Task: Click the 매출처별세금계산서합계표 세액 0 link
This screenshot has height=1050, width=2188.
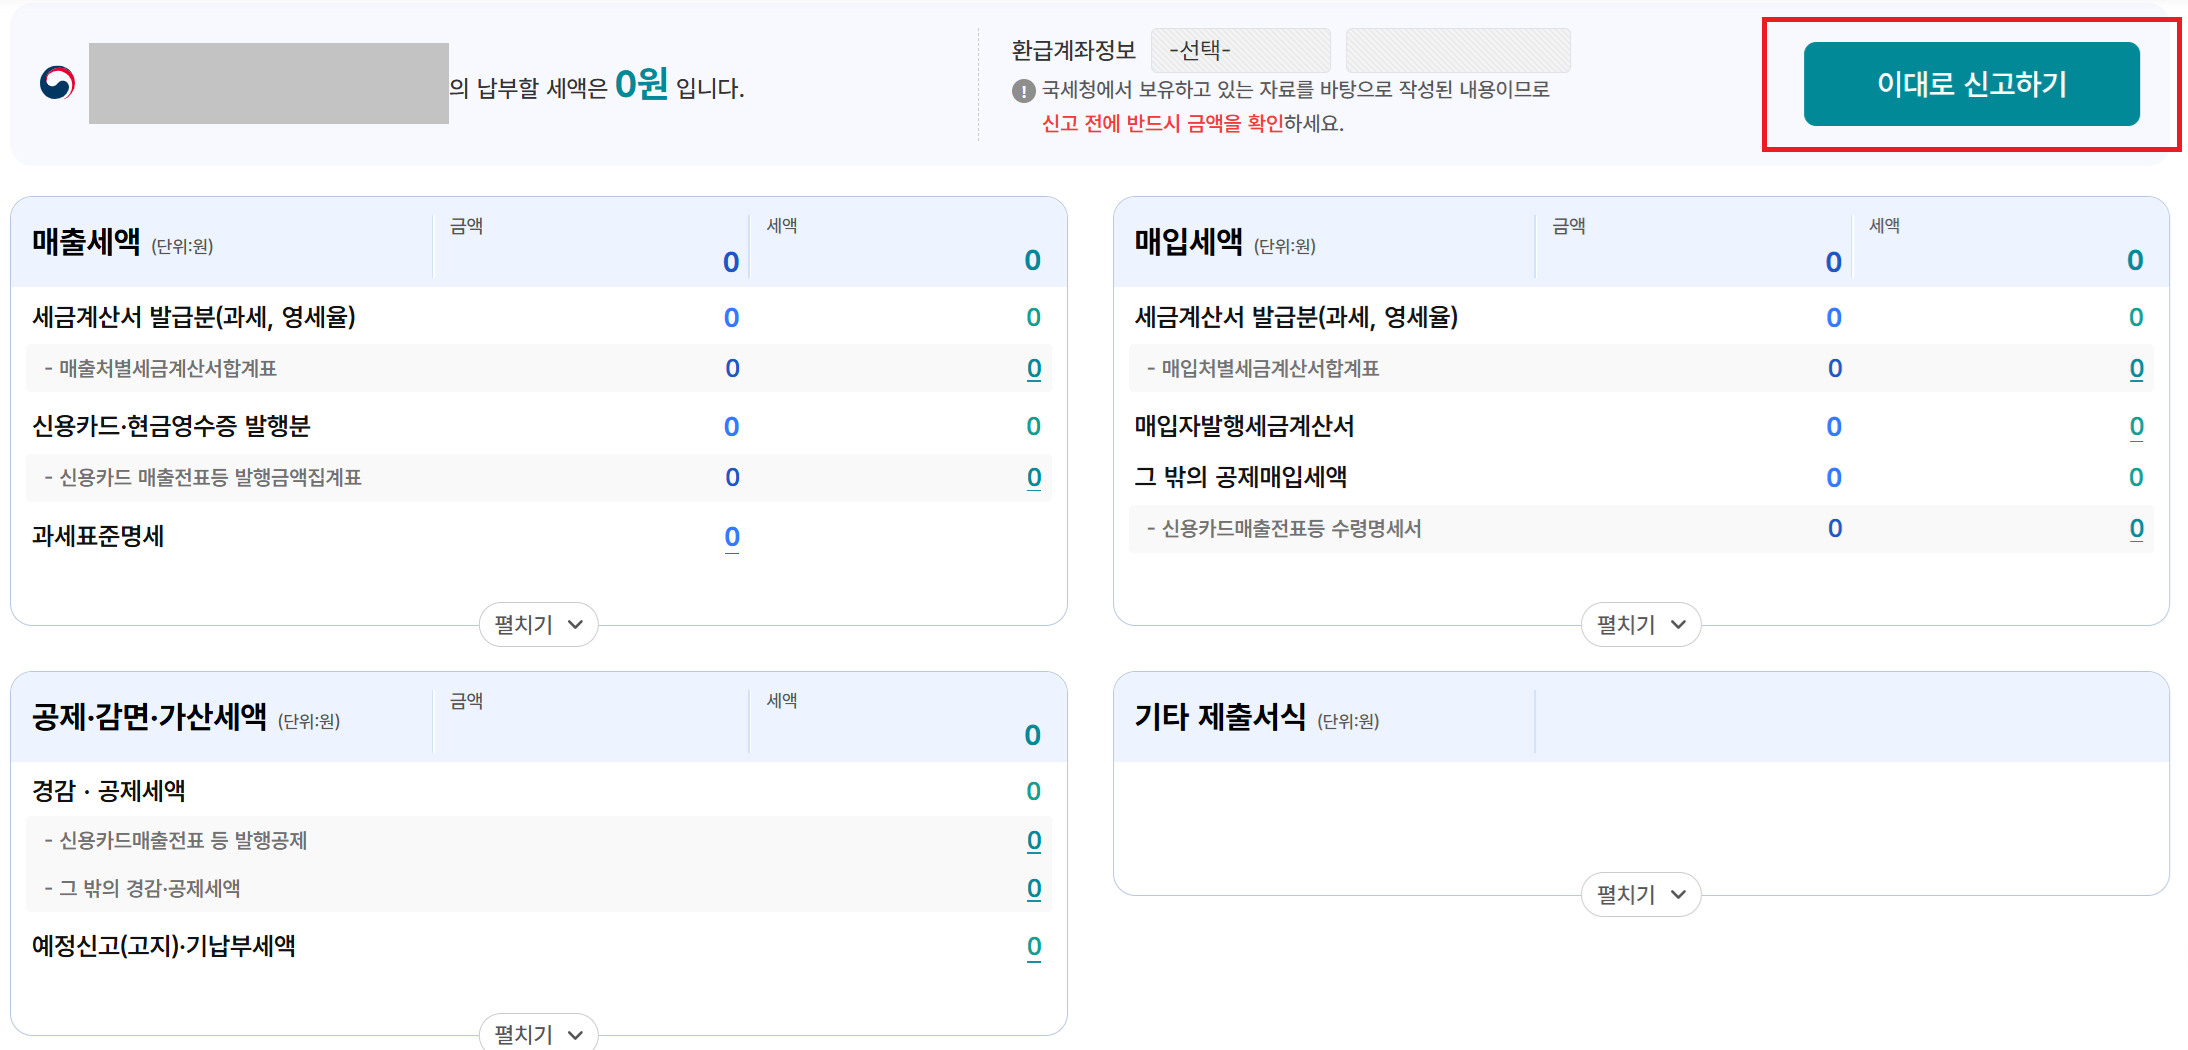Action: coord(1034,368)
